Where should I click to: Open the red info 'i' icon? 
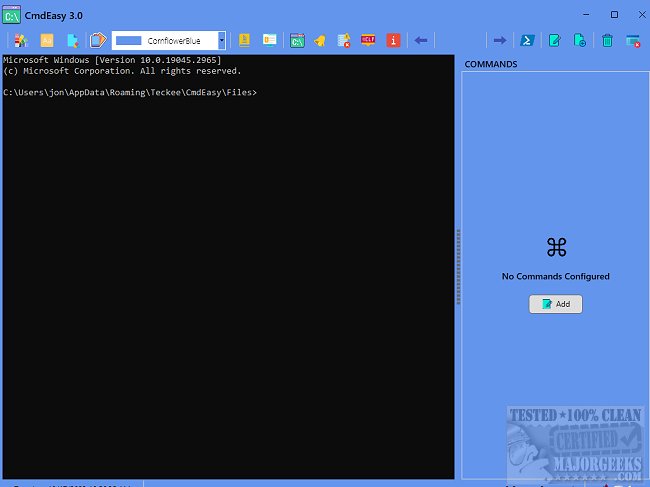(x=393, y=41)
